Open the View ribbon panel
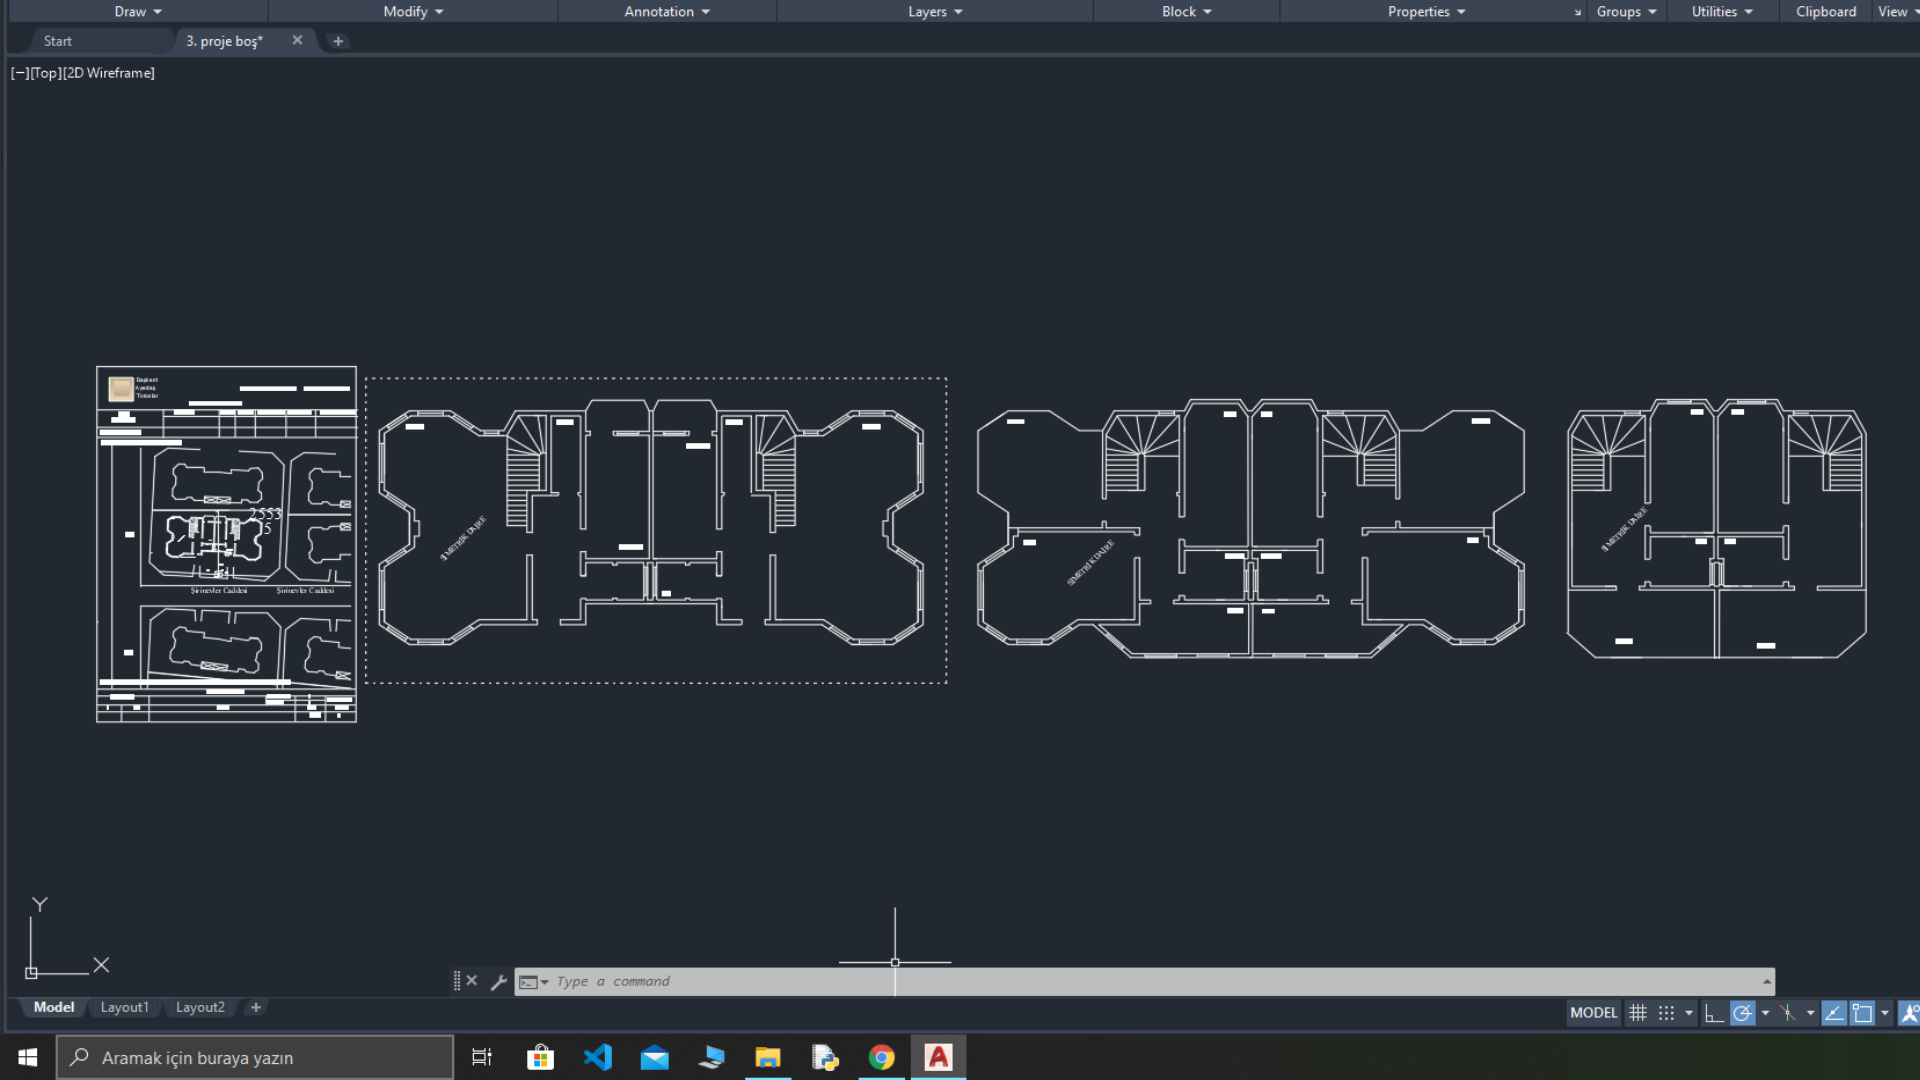Viewport: 1920px width, 1080px height. click(1897, 11)
